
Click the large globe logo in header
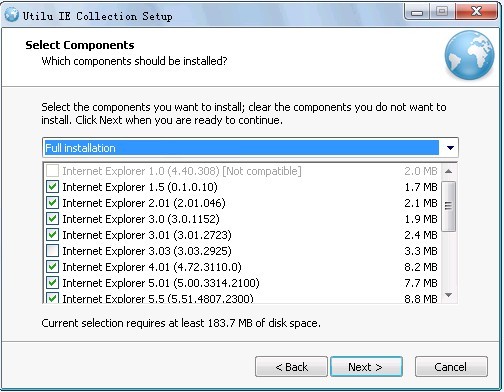click(469, 55)
